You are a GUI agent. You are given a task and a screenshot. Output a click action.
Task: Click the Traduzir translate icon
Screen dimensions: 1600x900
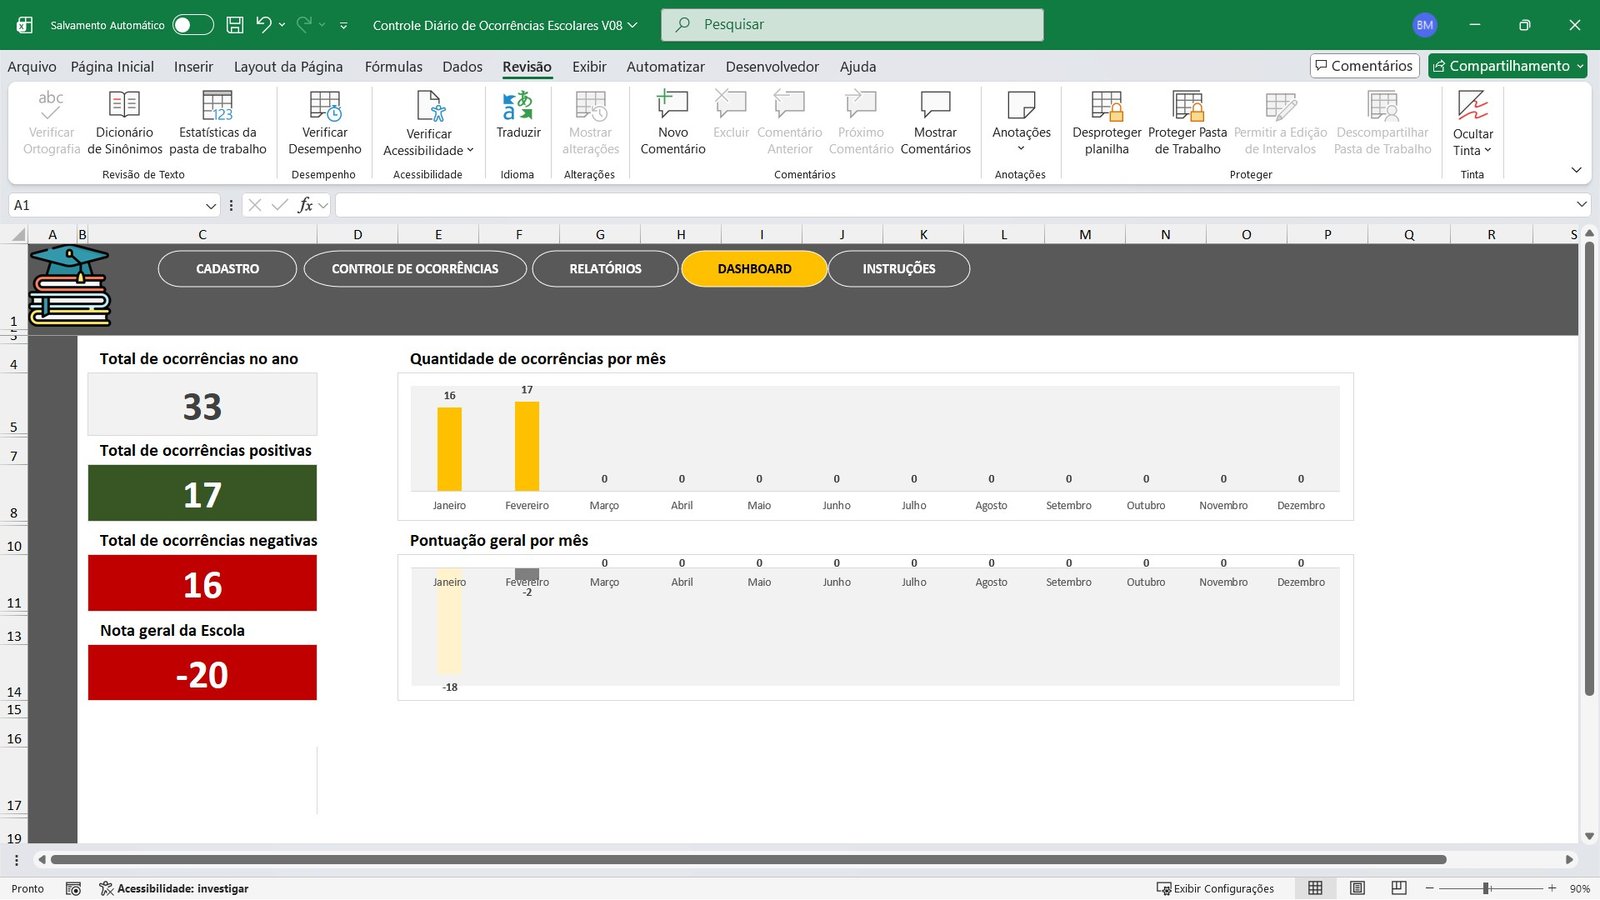(x=518, y=106)
